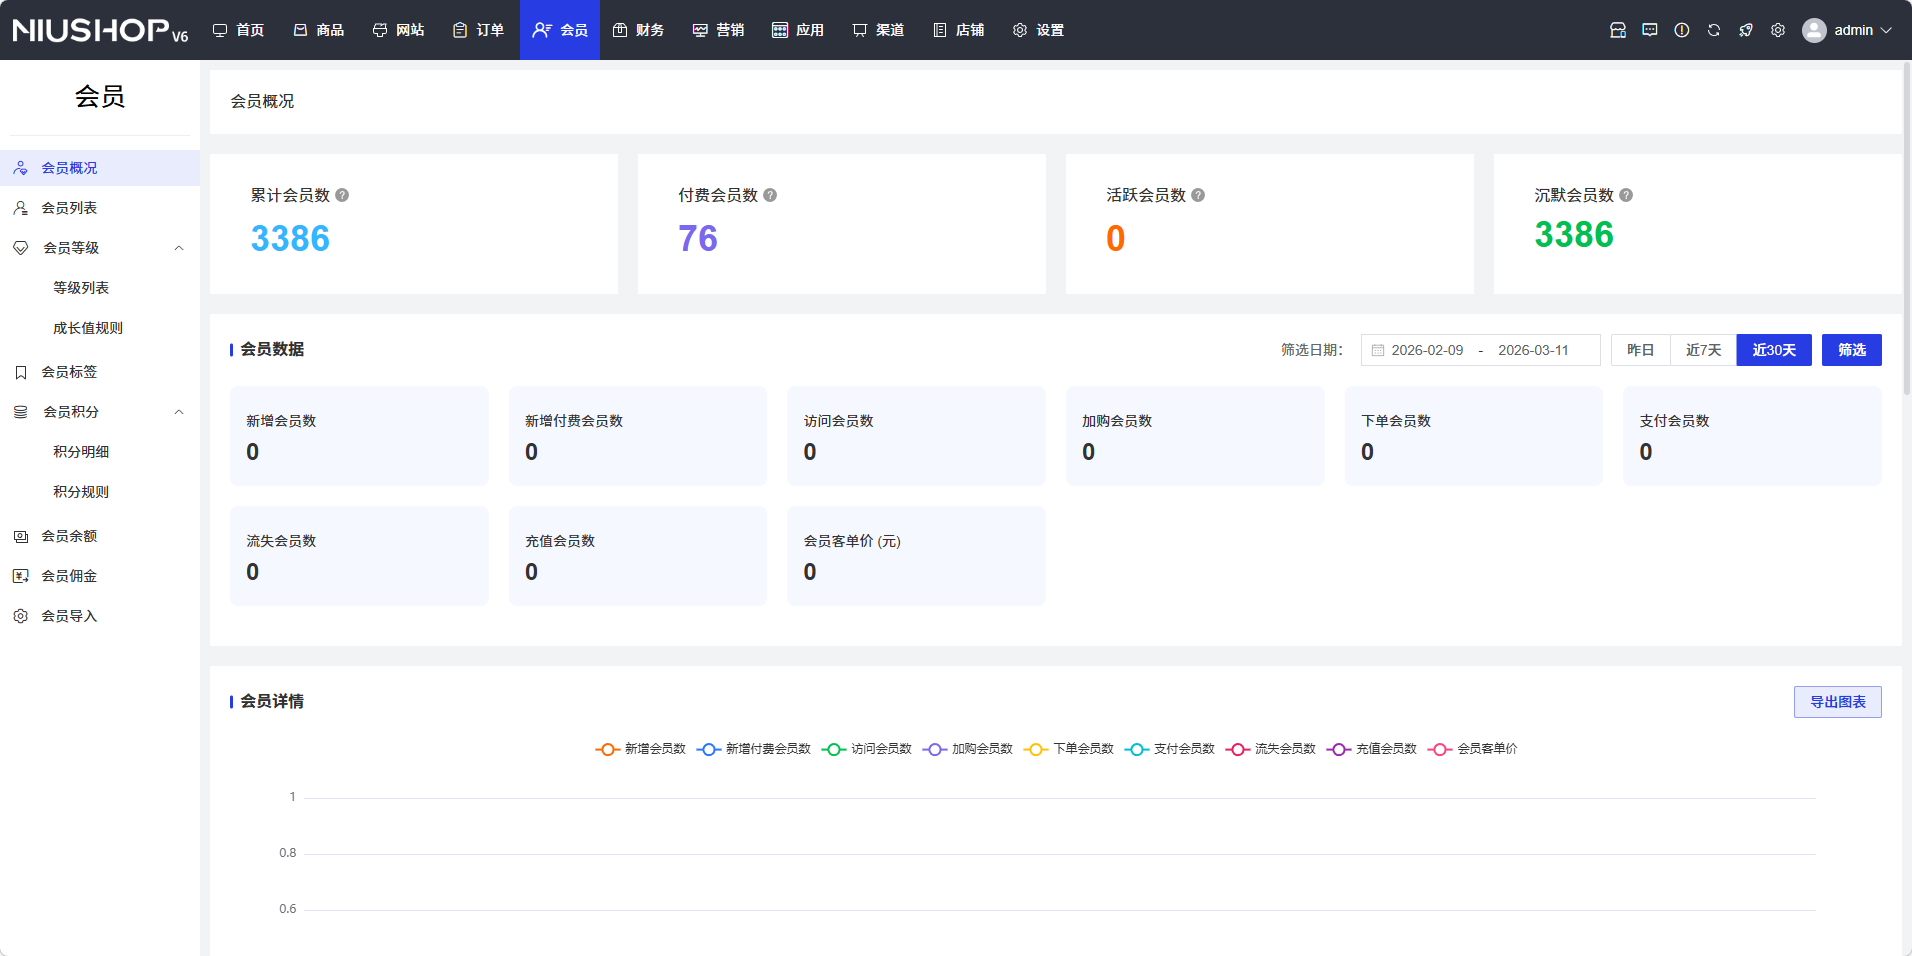Click help icon next to 付费会员数
This screenshot has width=1912, height=956.
770,195
